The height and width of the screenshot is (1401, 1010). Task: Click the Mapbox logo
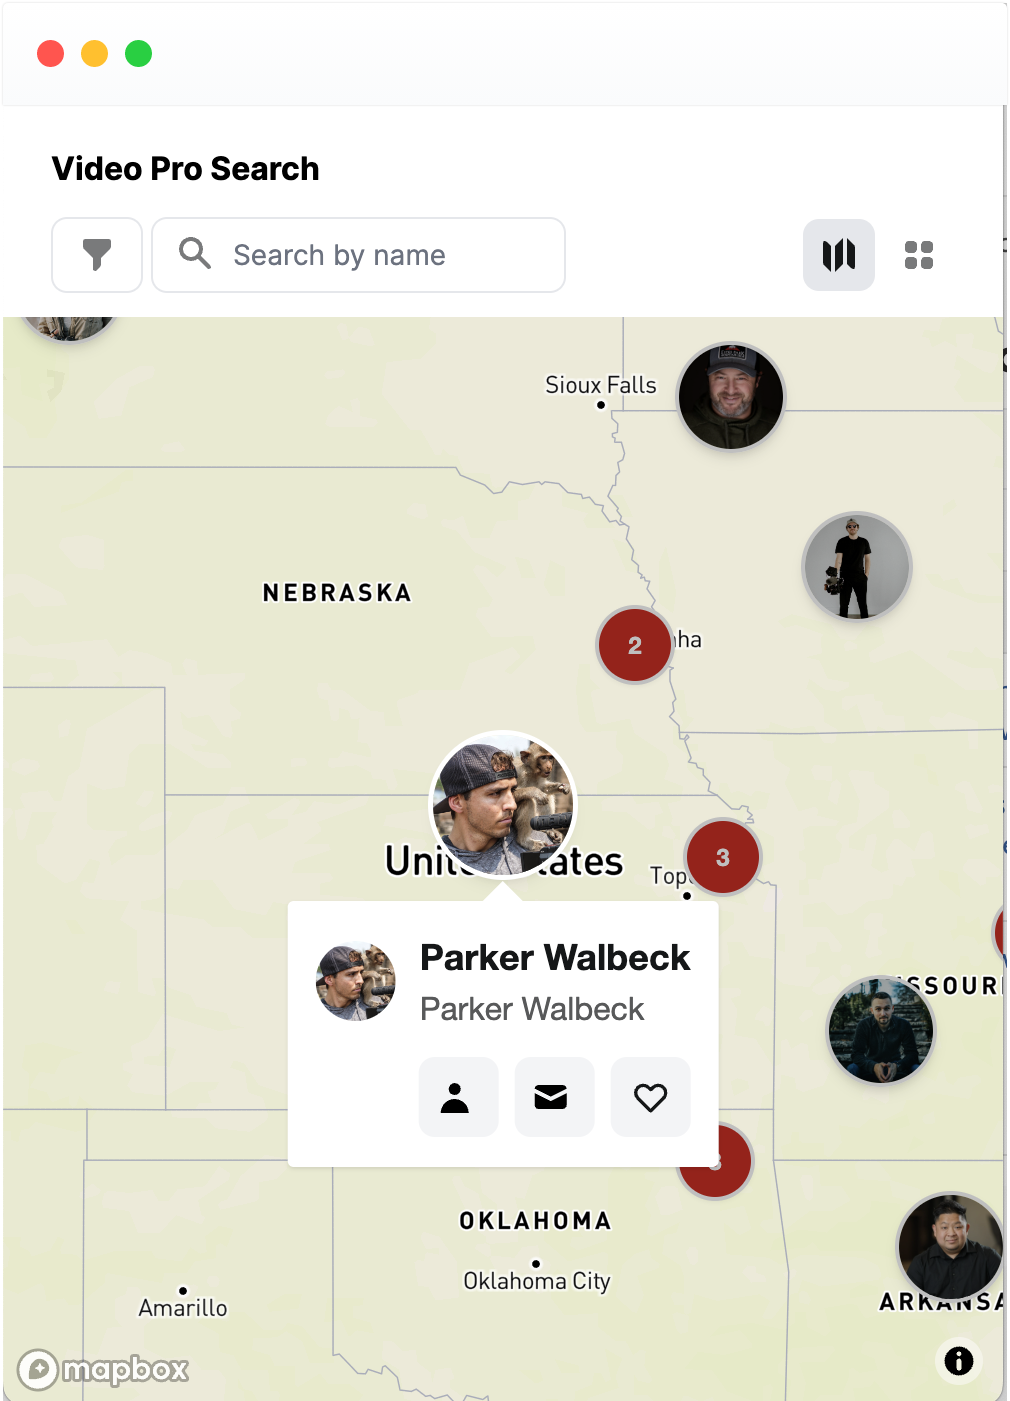103,1368
